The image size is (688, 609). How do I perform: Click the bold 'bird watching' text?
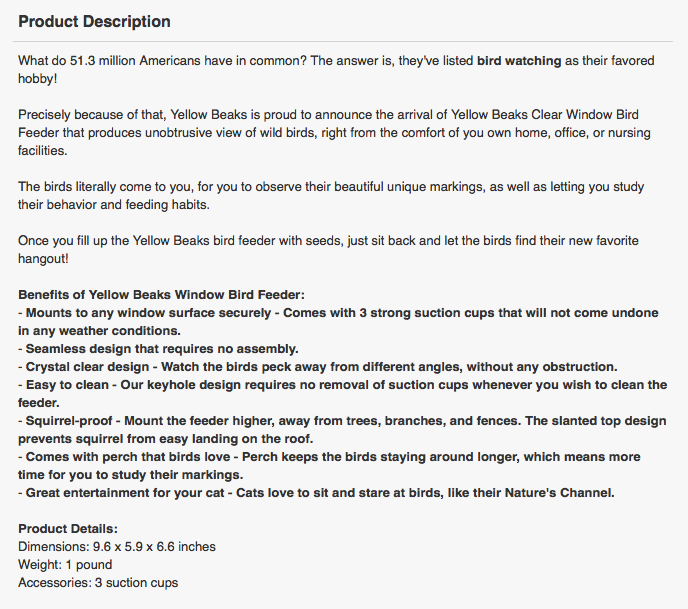(x=518, y=60)
